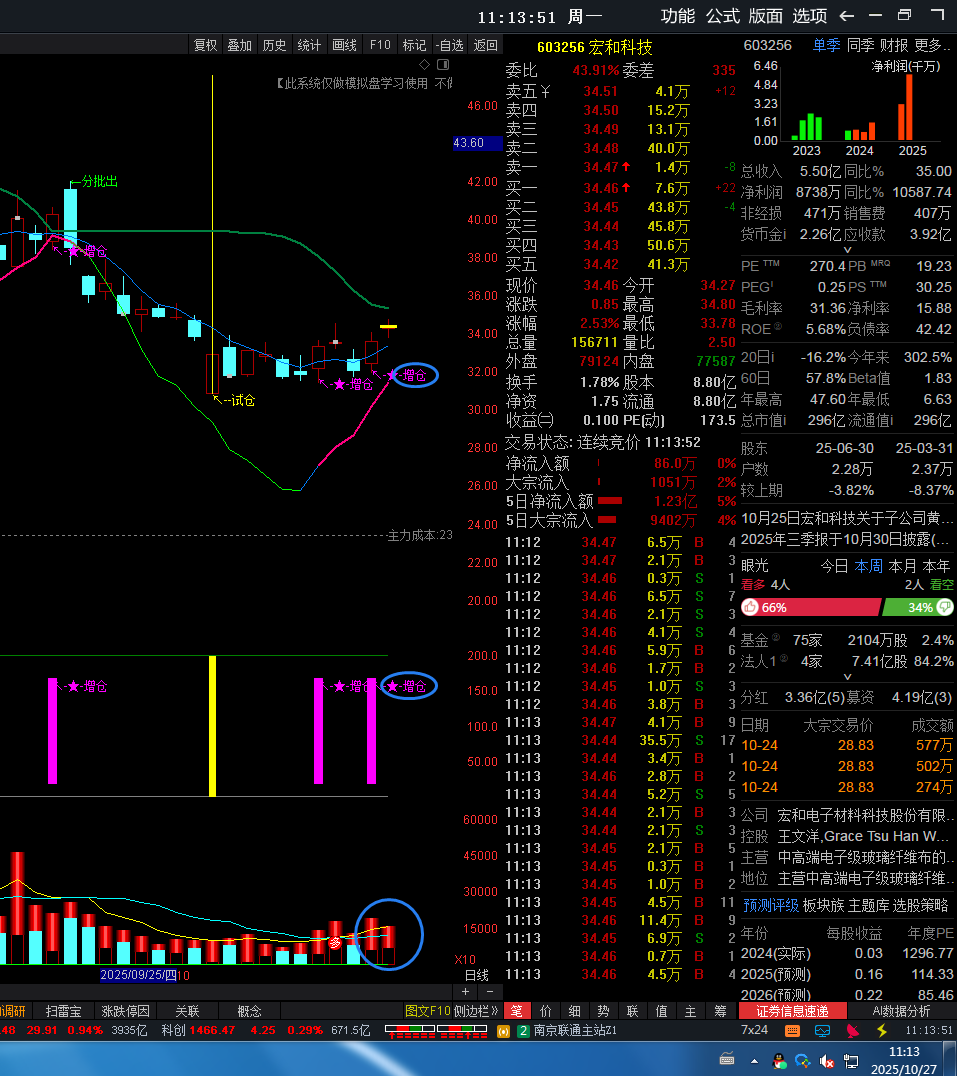The width and height of the screenshot is (957, 1076).
Task: Open the announcement about 三季报 disclosure
Action: pyautogui.click(x=846, y=539)
